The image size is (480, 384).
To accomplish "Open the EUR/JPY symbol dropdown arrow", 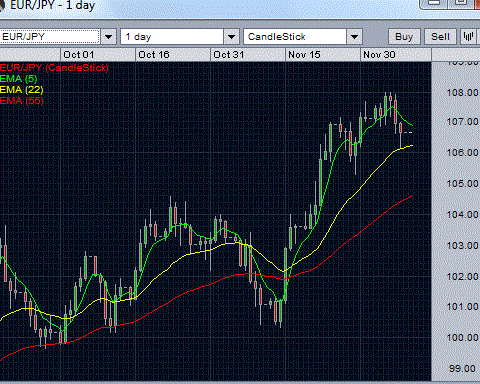I will [x=109, y=37].
